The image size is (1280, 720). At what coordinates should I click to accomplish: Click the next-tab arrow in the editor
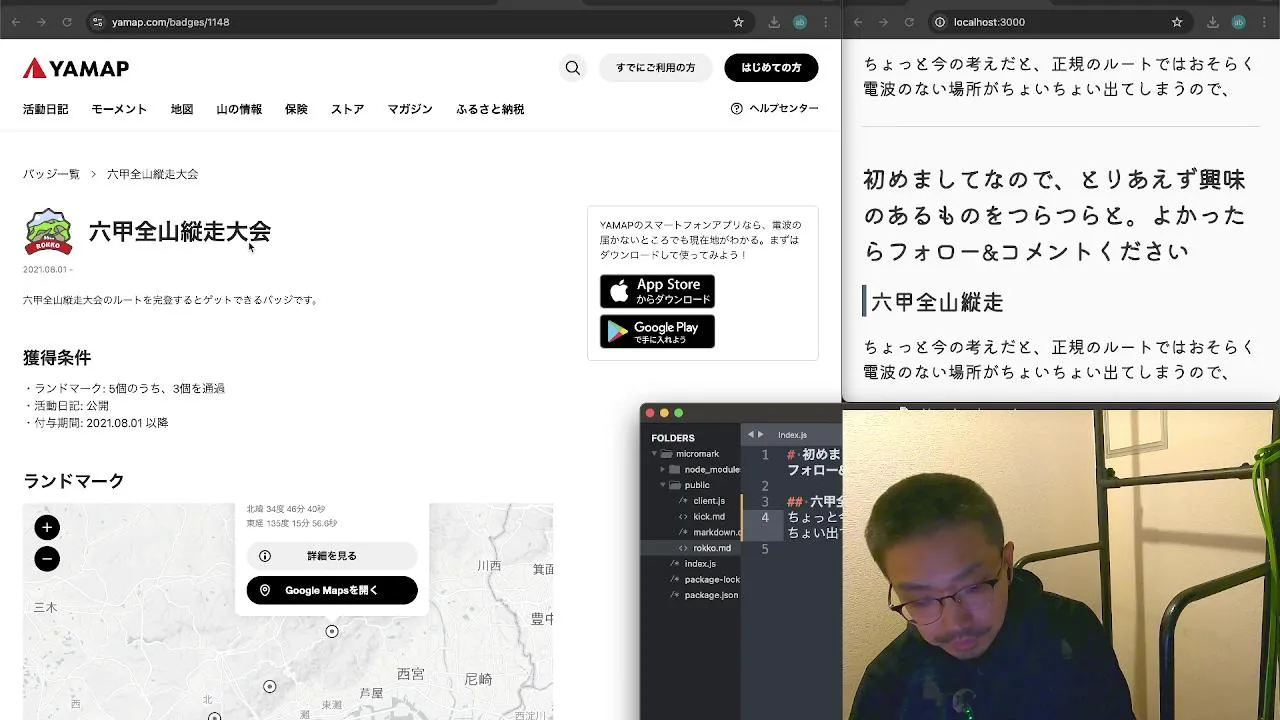(x=761, y=434)
